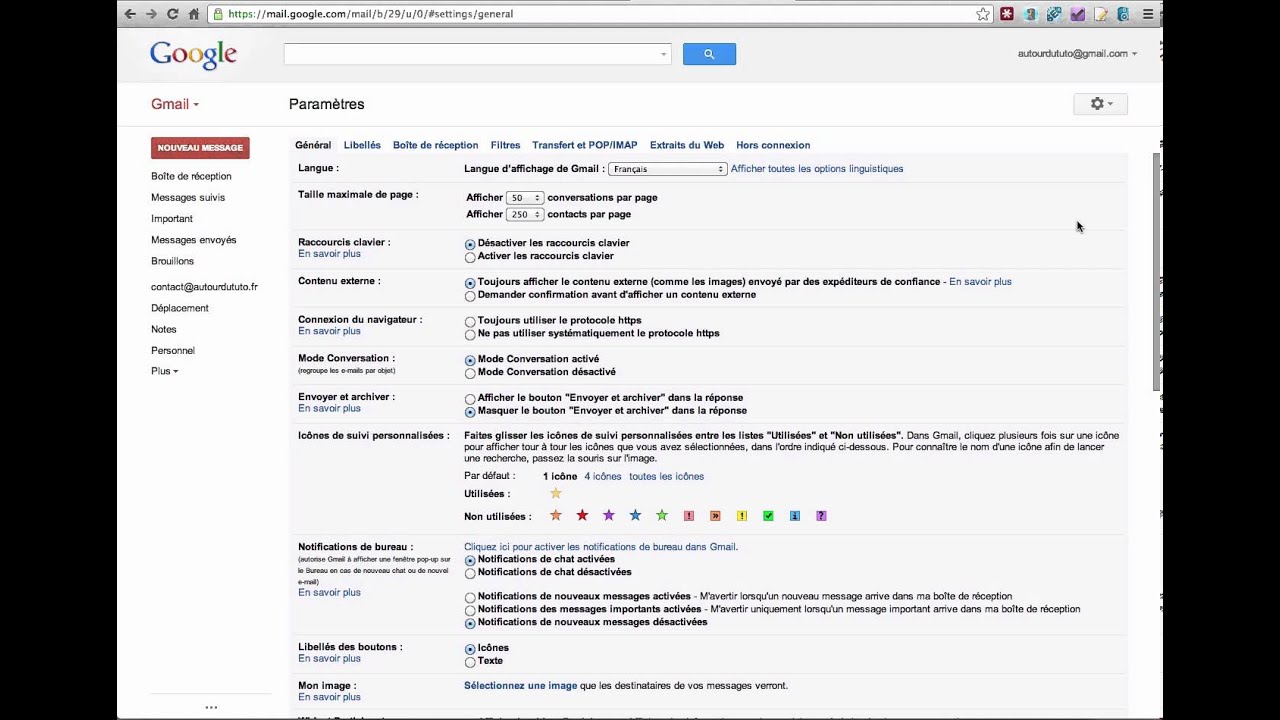The image size is (1280, 720).
Task: Expand the Gmail menu dropdown
Action: click(175, 104)
